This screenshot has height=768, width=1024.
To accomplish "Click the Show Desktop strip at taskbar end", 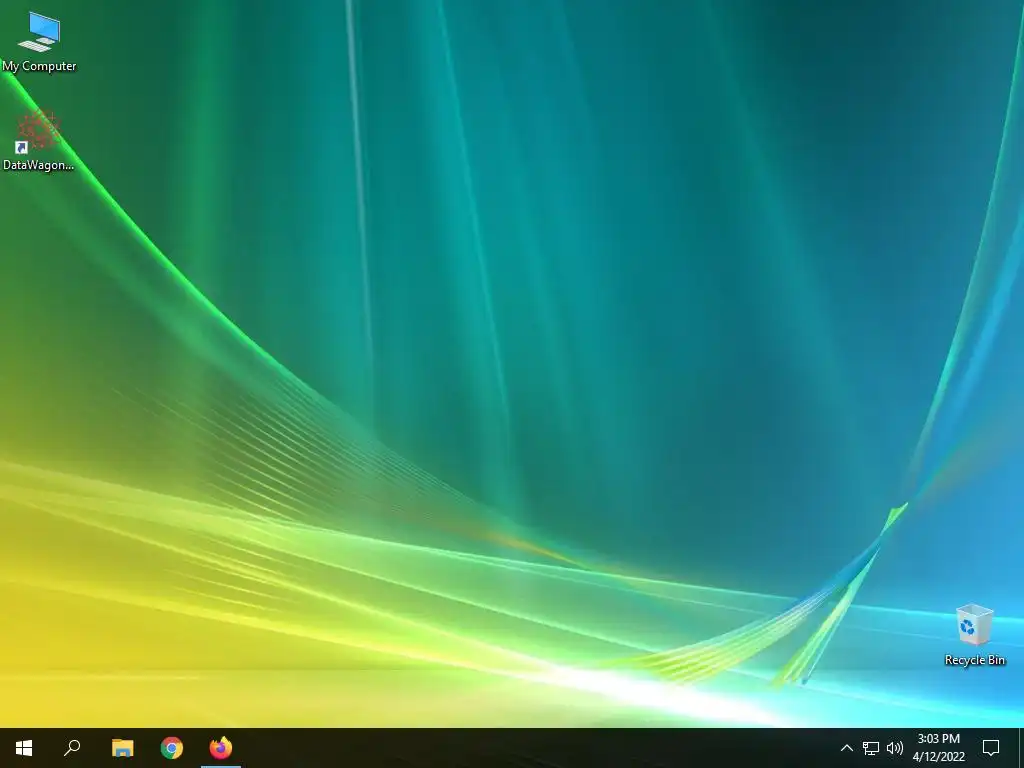I will tap(1021, 748).
